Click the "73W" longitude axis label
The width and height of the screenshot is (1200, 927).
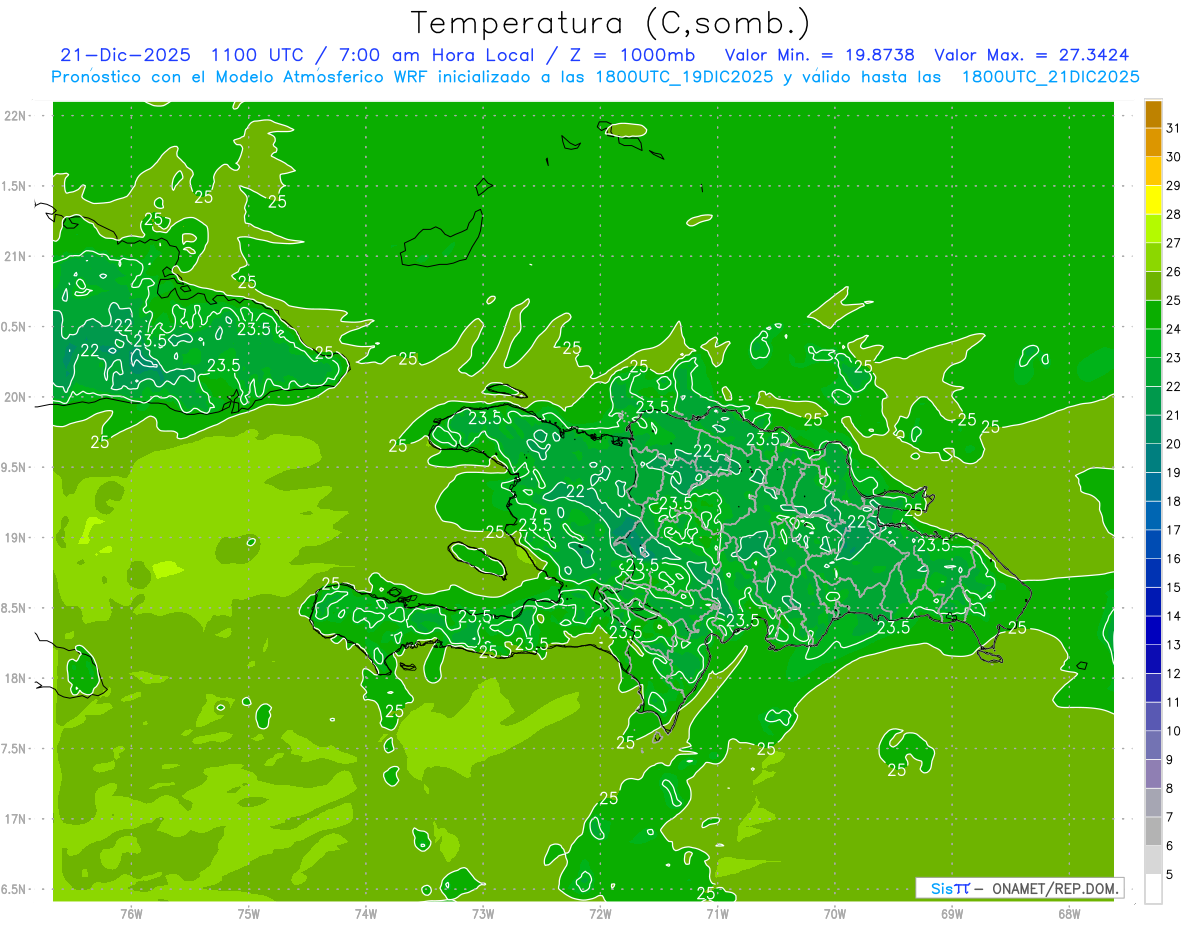coord(483,913)
